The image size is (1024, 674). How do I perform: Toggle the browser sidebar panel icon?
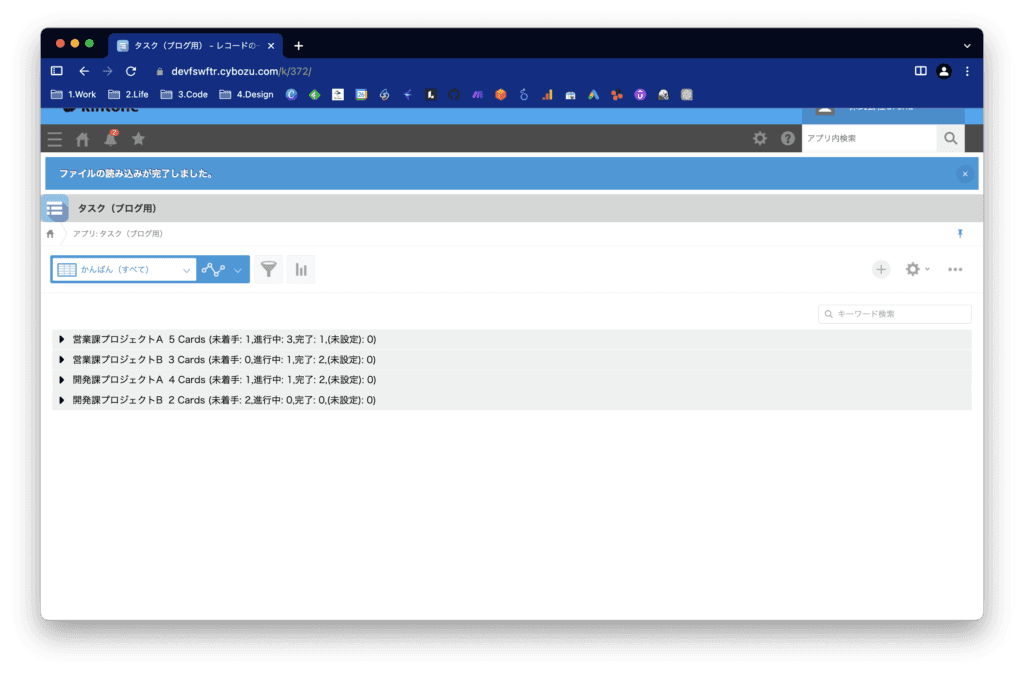click(57, 71)
